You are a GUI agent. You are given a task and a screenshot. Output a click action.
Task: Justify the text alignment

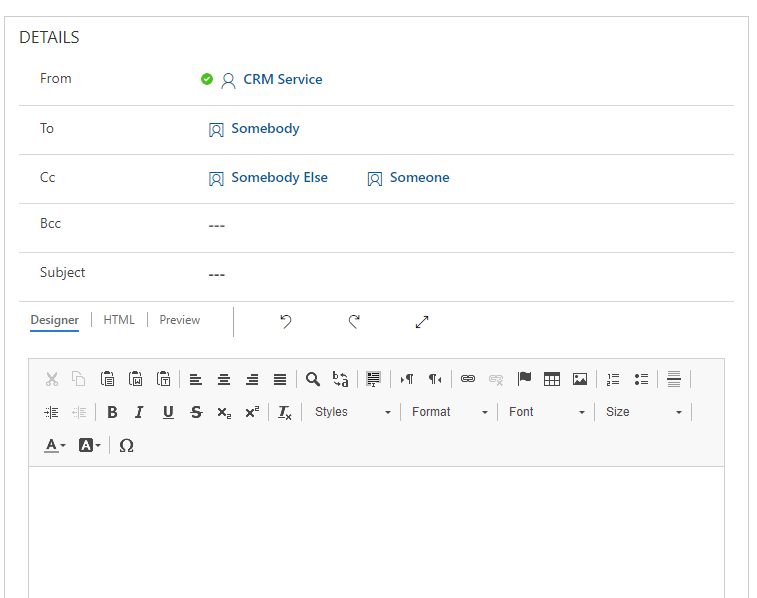point(280,379)
